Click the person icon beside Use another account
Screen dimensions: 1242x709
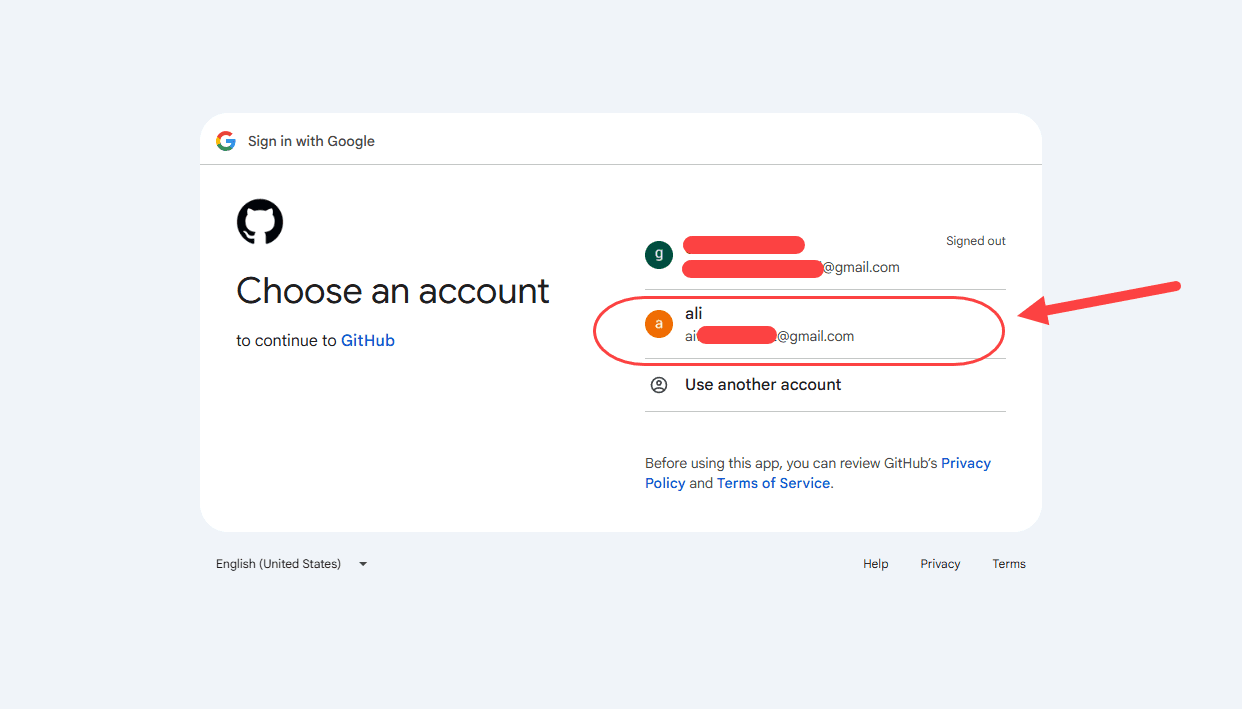(x=659, y=385)
